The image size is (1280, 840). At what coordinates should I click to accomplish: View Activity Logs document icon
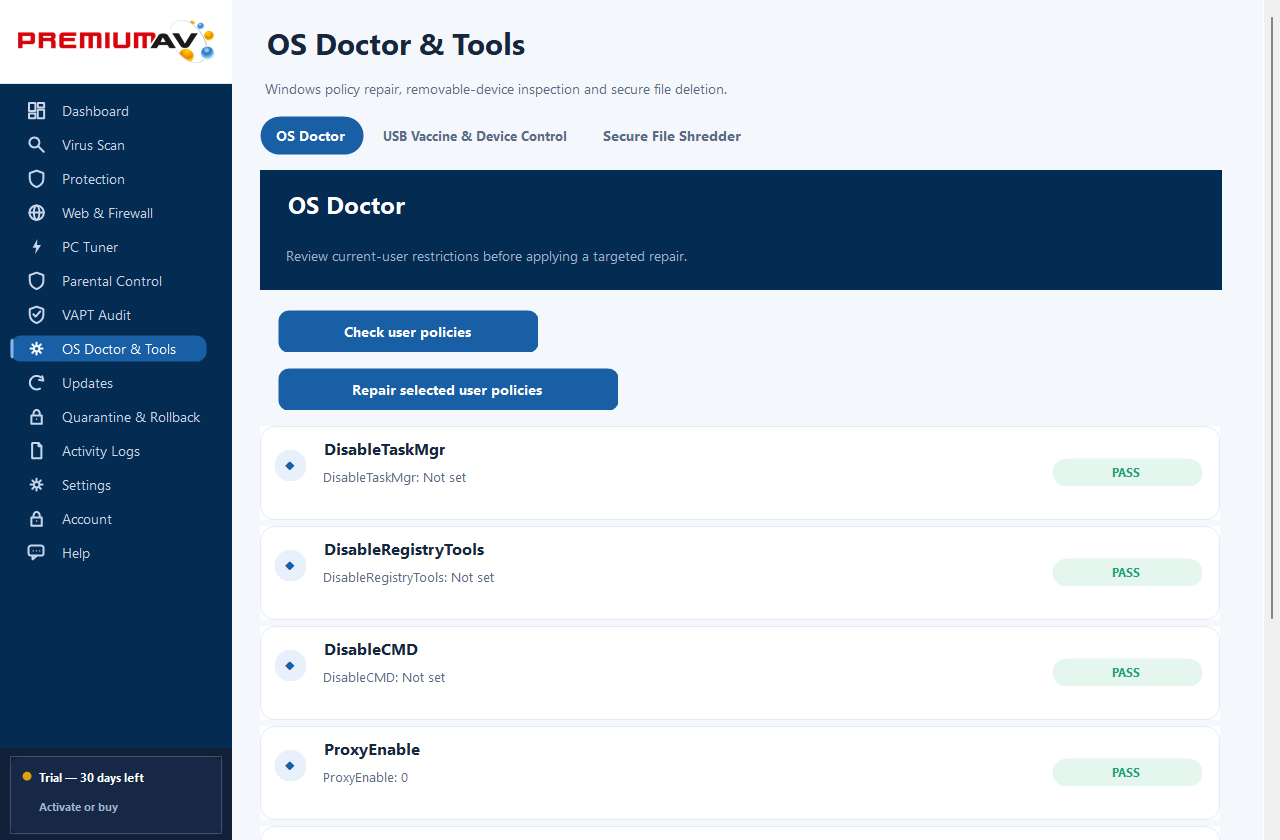37,451
